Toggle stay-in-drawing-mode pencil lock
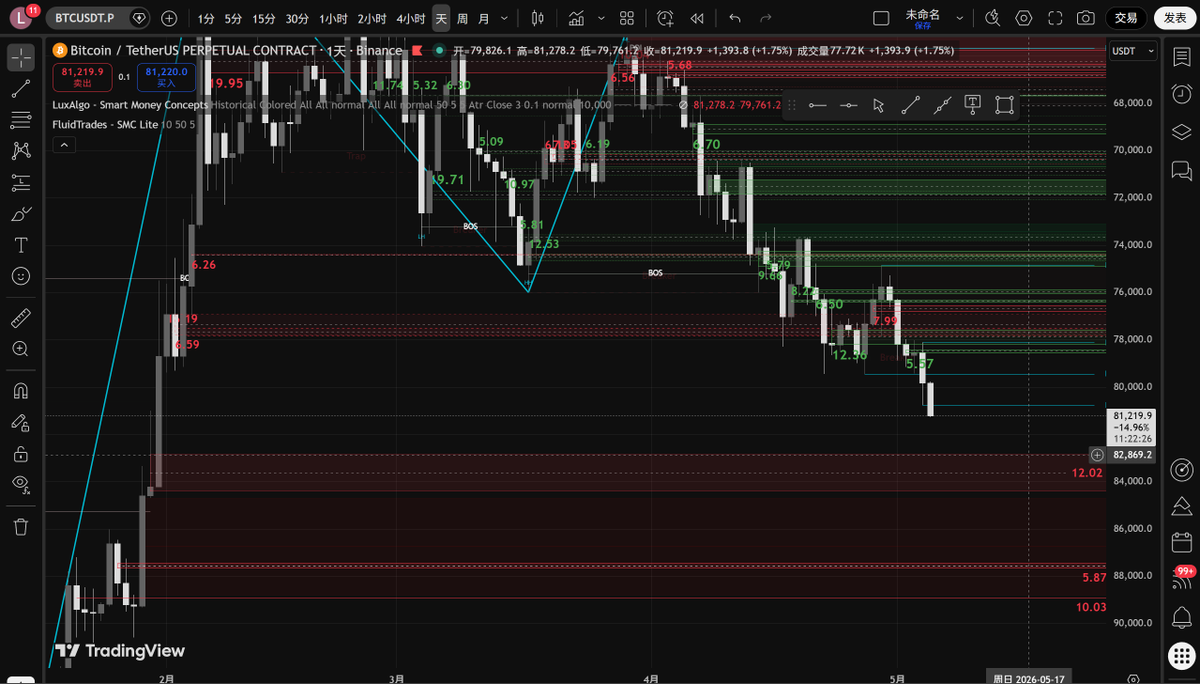This screenshot has width=1200, height=684. coord(20,422)
